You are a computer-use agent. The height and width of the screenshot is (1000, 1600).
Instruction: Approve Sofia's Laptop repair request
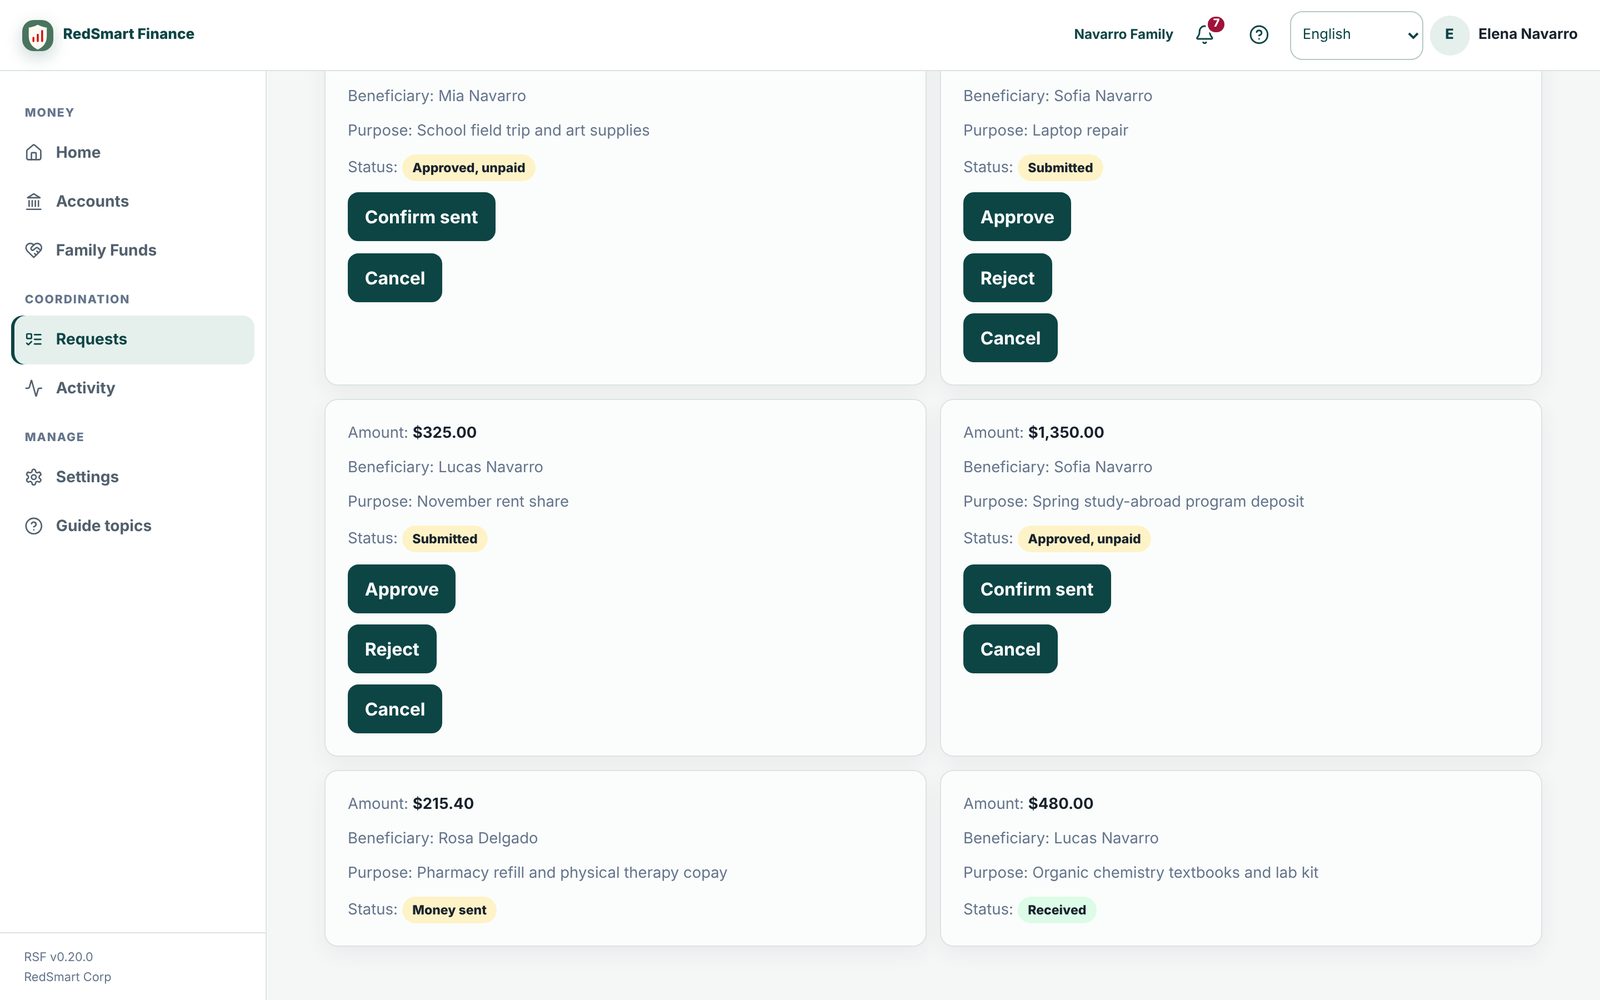pyautogui.click(x=1017, y=217)
